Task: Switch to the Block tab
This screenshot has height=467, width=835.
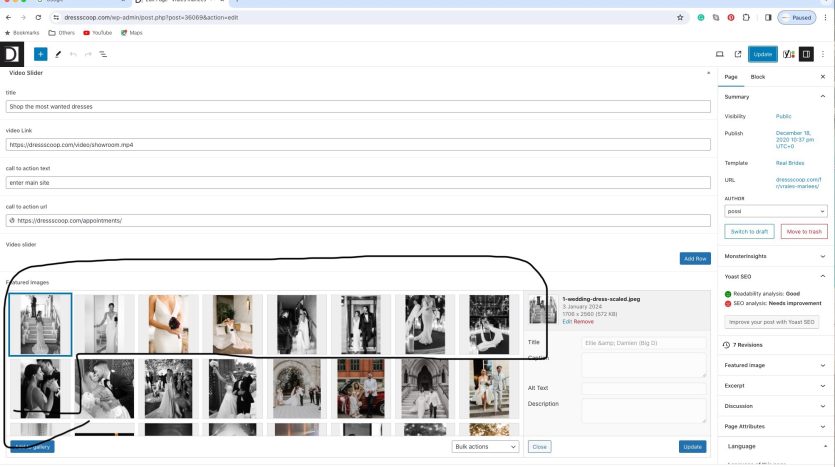Action: tap(757, 77)
